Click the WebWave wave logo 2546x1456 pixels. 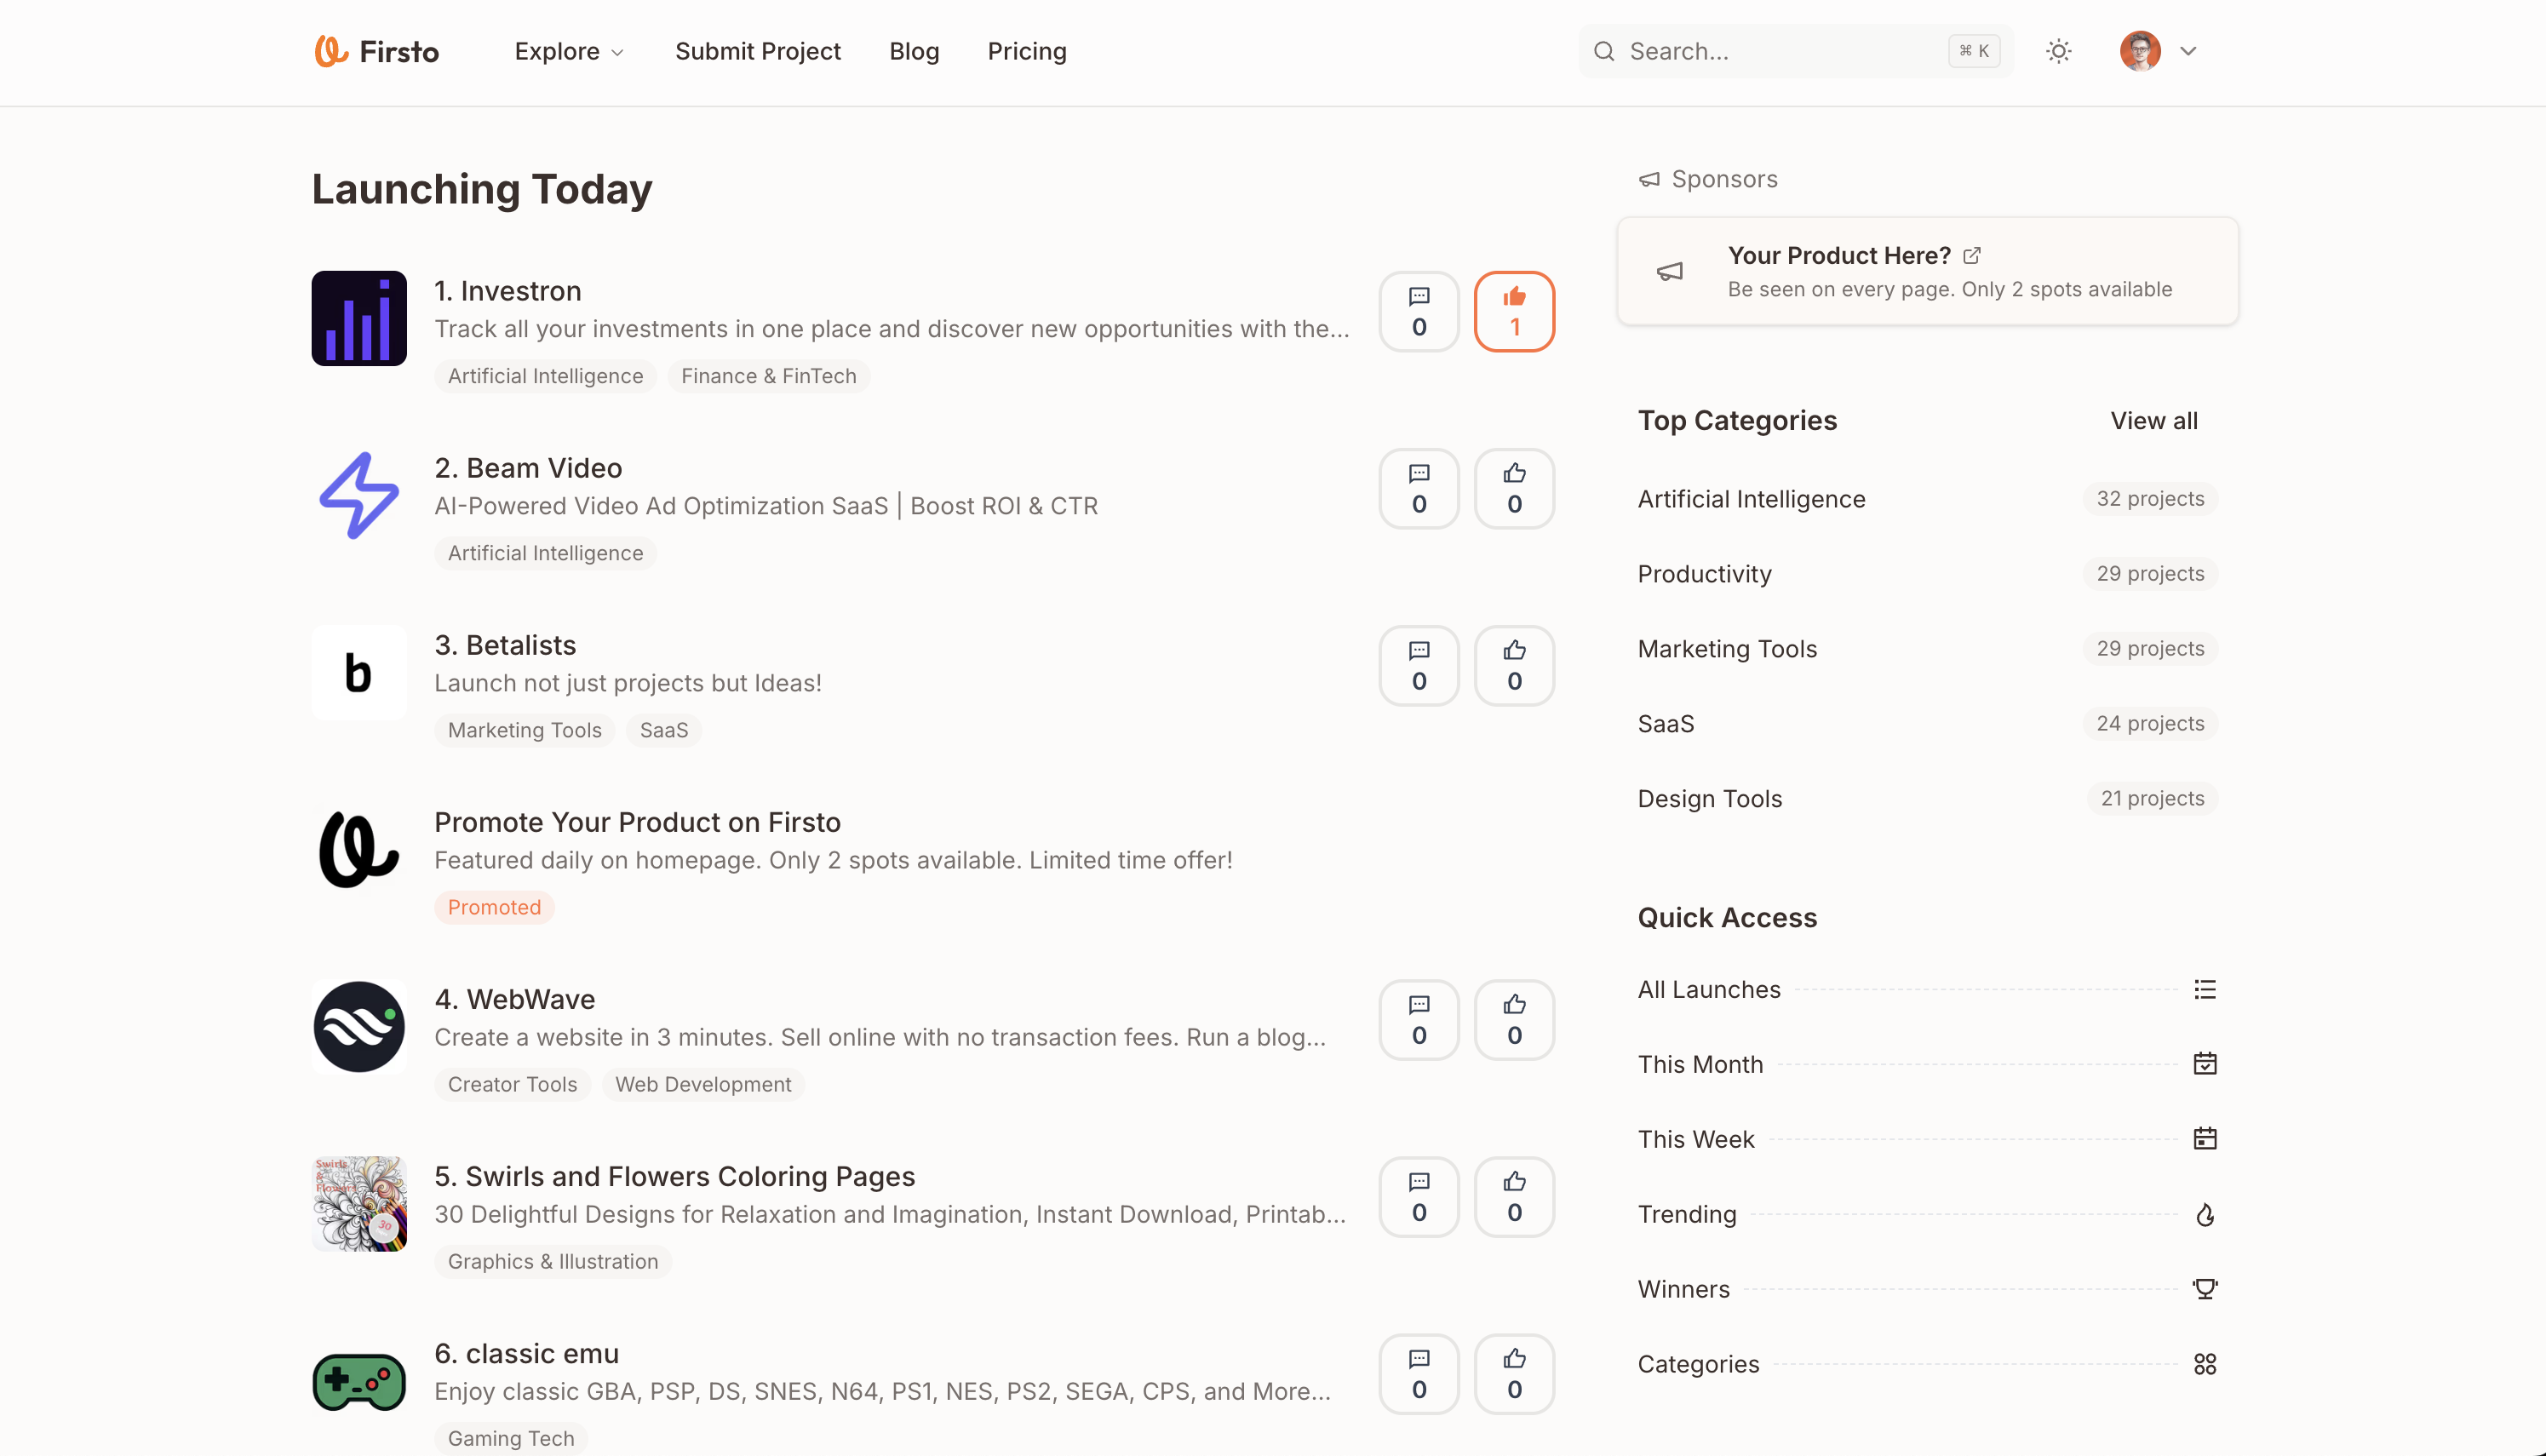[359, 1026]
